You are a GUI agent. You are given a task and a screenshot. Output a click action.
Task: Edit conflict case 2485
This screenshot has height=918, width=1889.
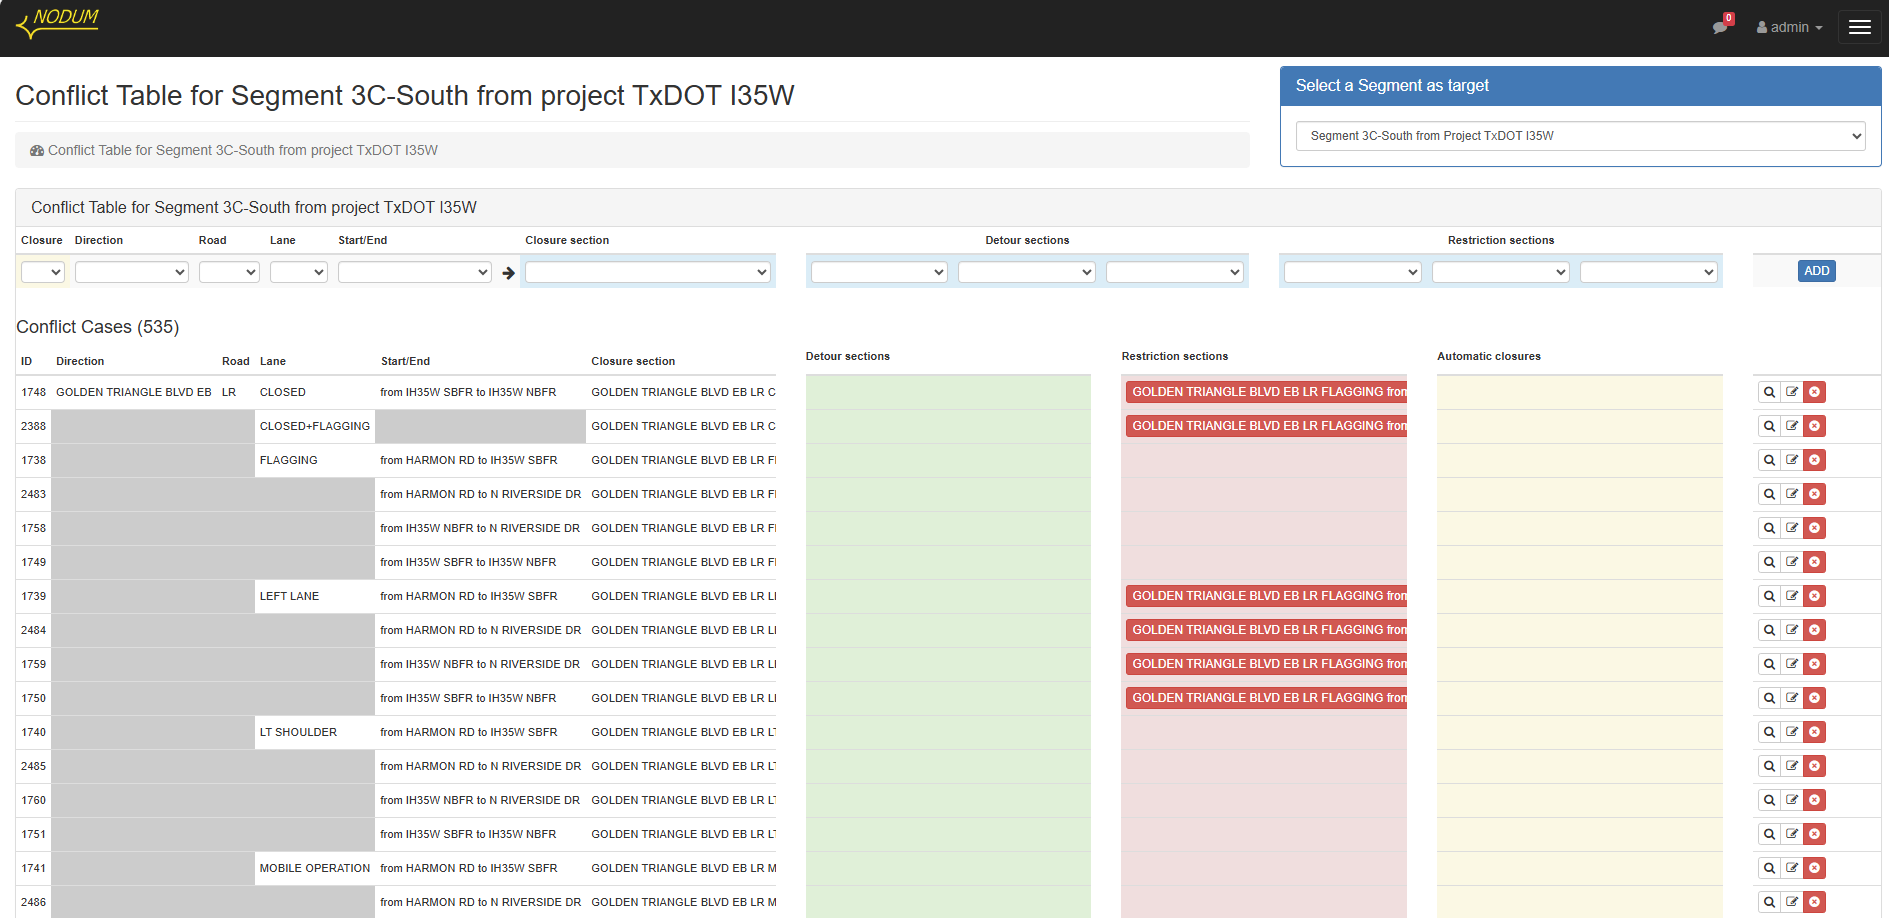tap(1792, 766)
